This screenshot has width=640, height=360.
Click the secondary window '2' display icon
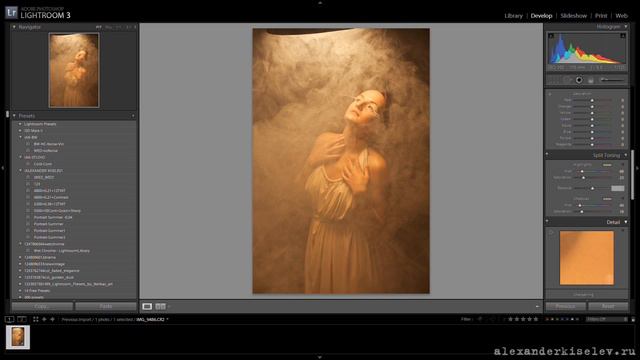pyautogui.click(x=22, y=319)
